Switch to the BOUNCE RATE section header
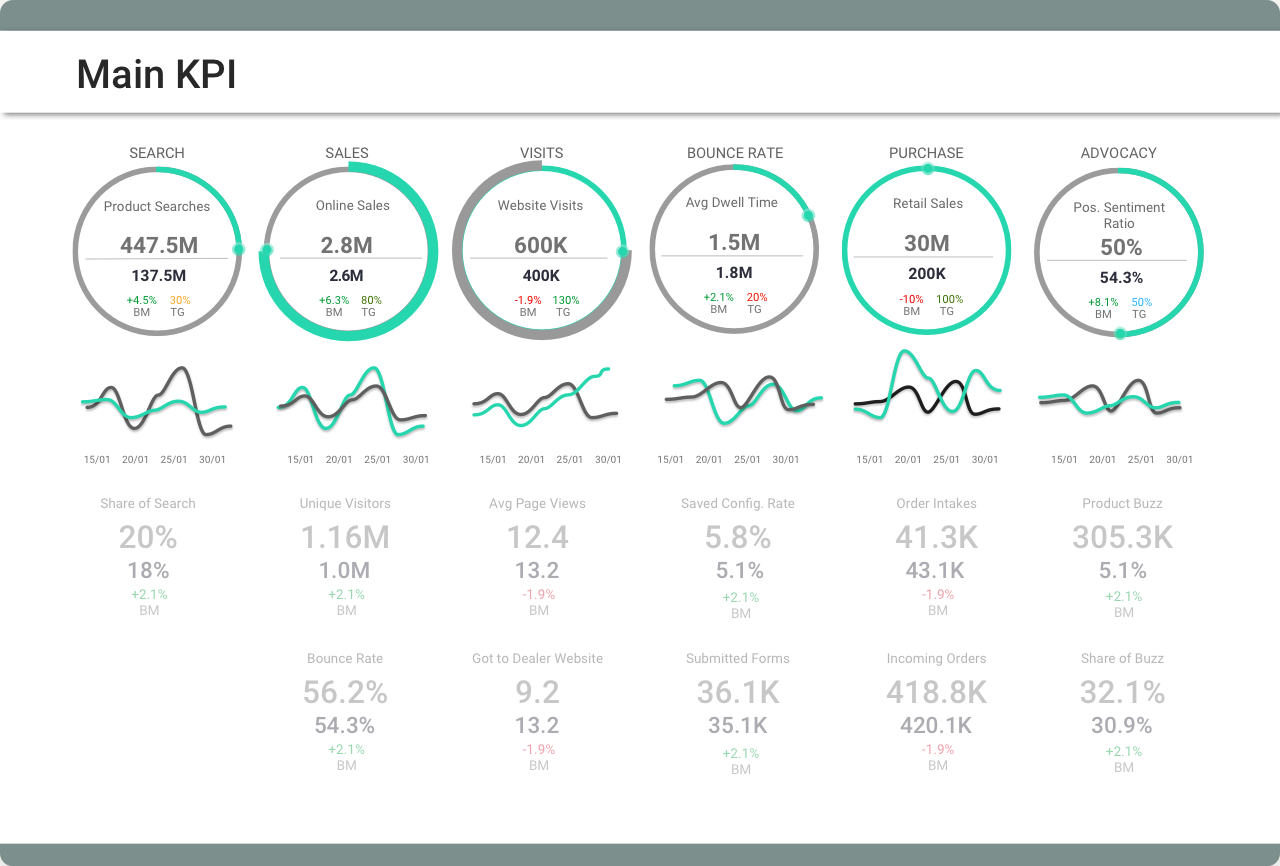 [735, 153]
